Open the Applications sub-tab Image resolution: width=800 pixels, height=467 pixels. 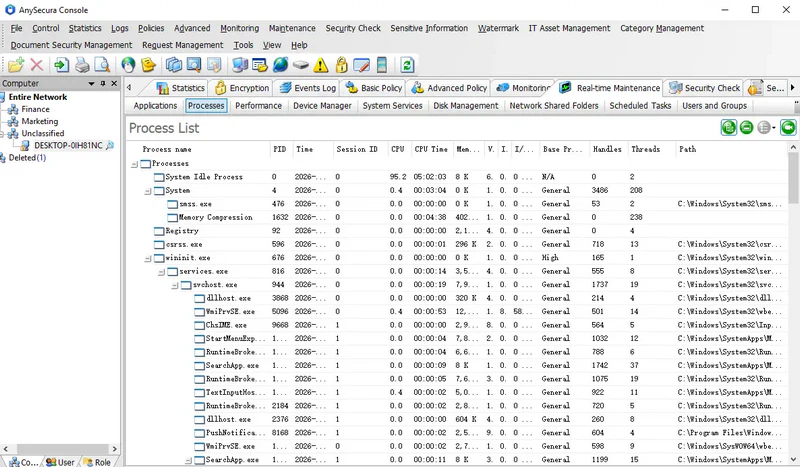tap(155, 106)
